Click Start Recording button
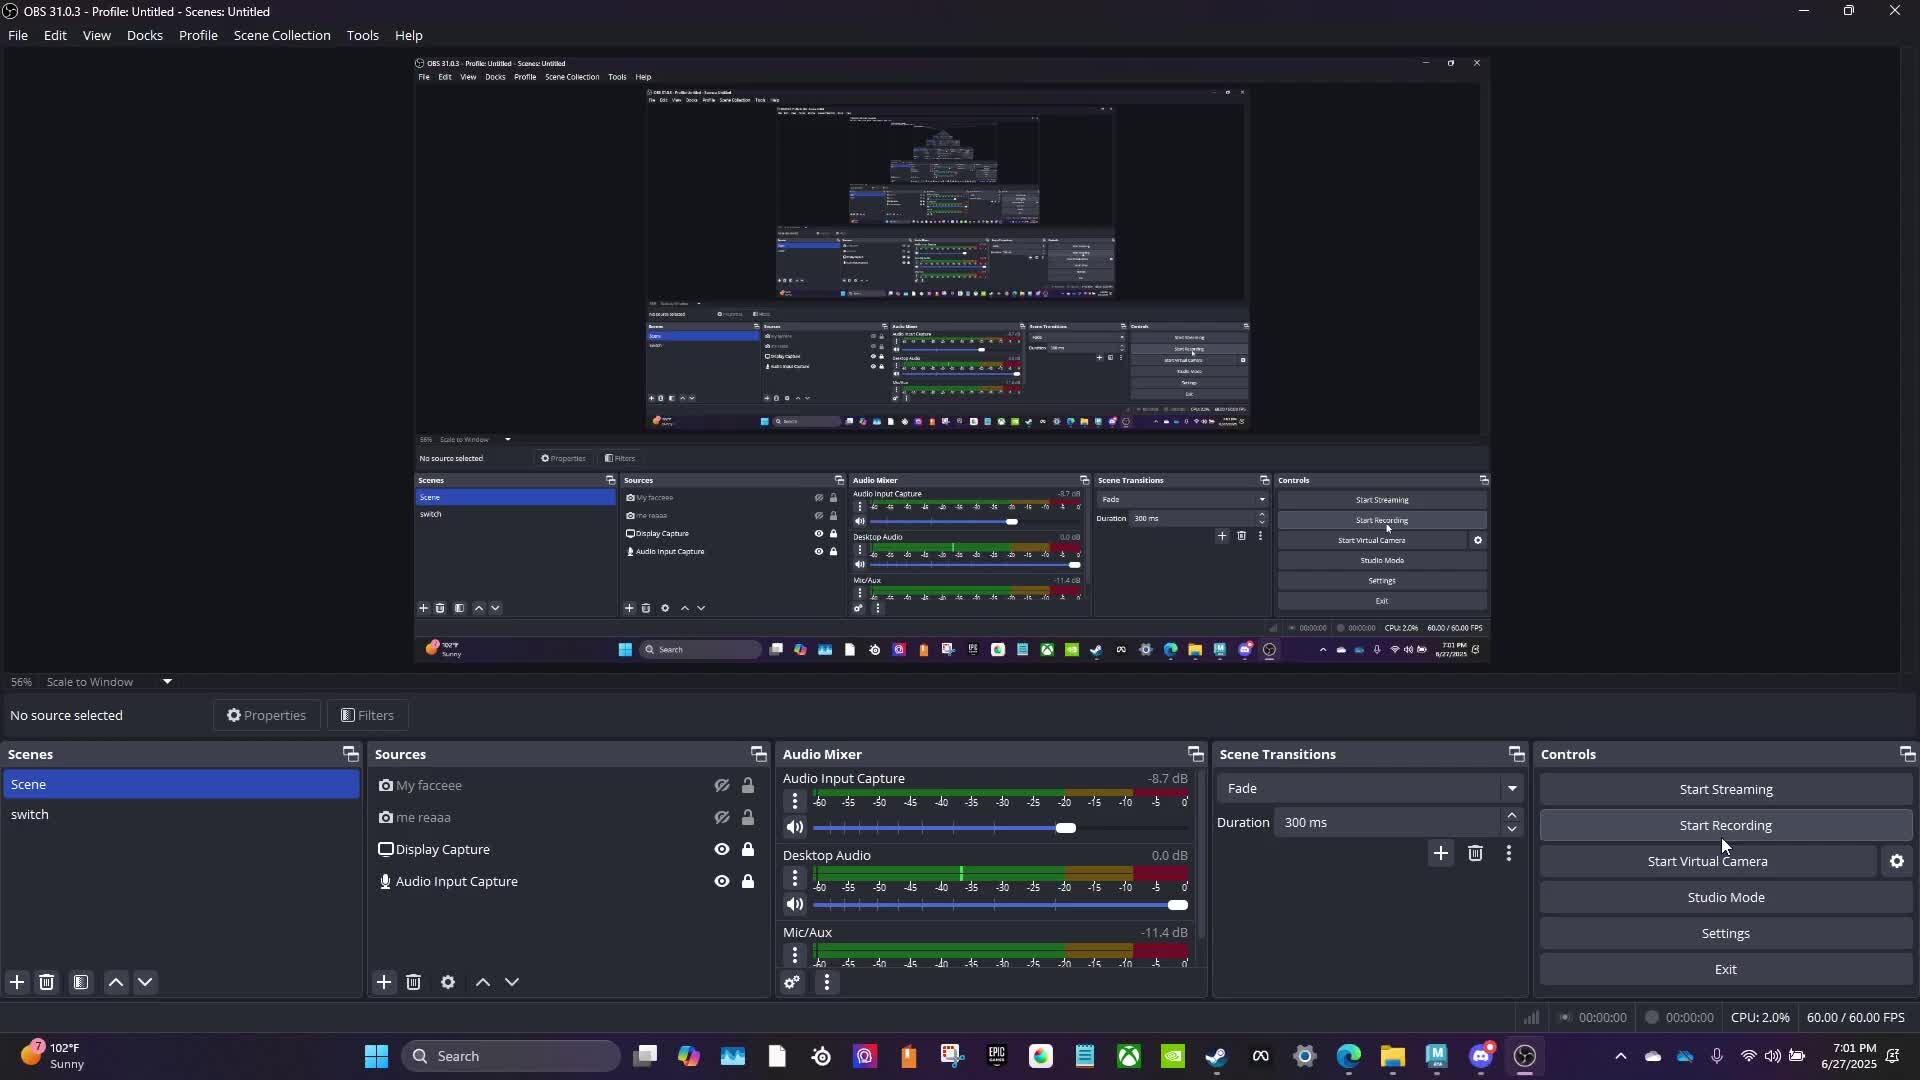This screenshot has width=1920, height=1080. point(1725,826)
